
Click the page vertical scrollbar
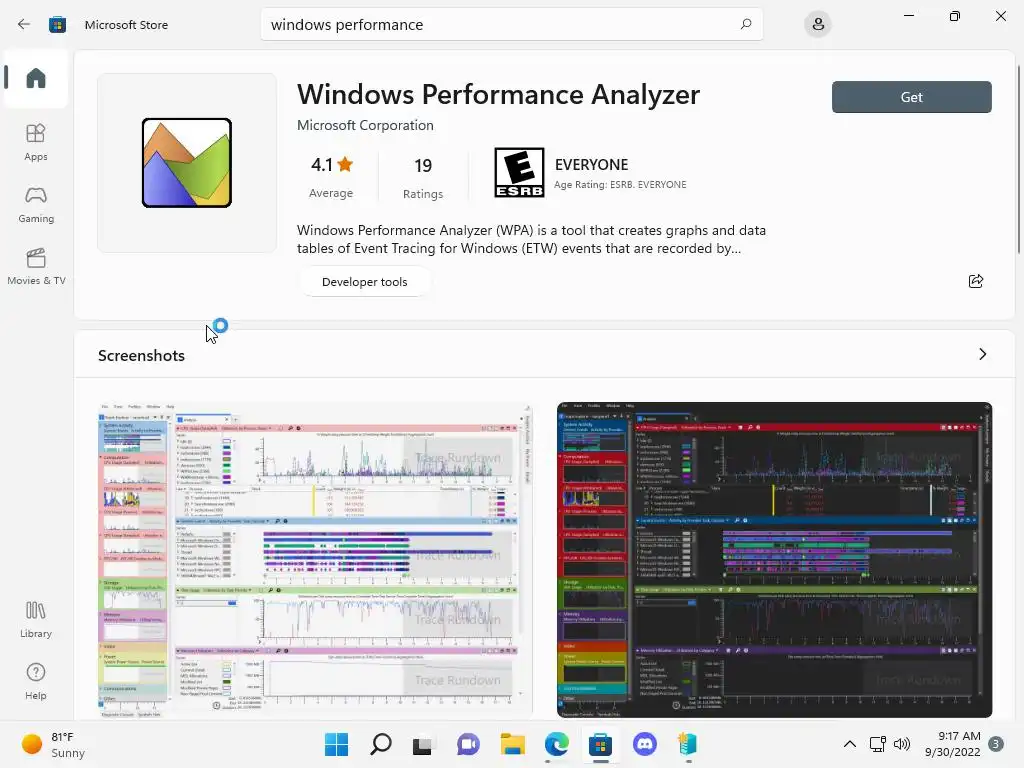1019,157
